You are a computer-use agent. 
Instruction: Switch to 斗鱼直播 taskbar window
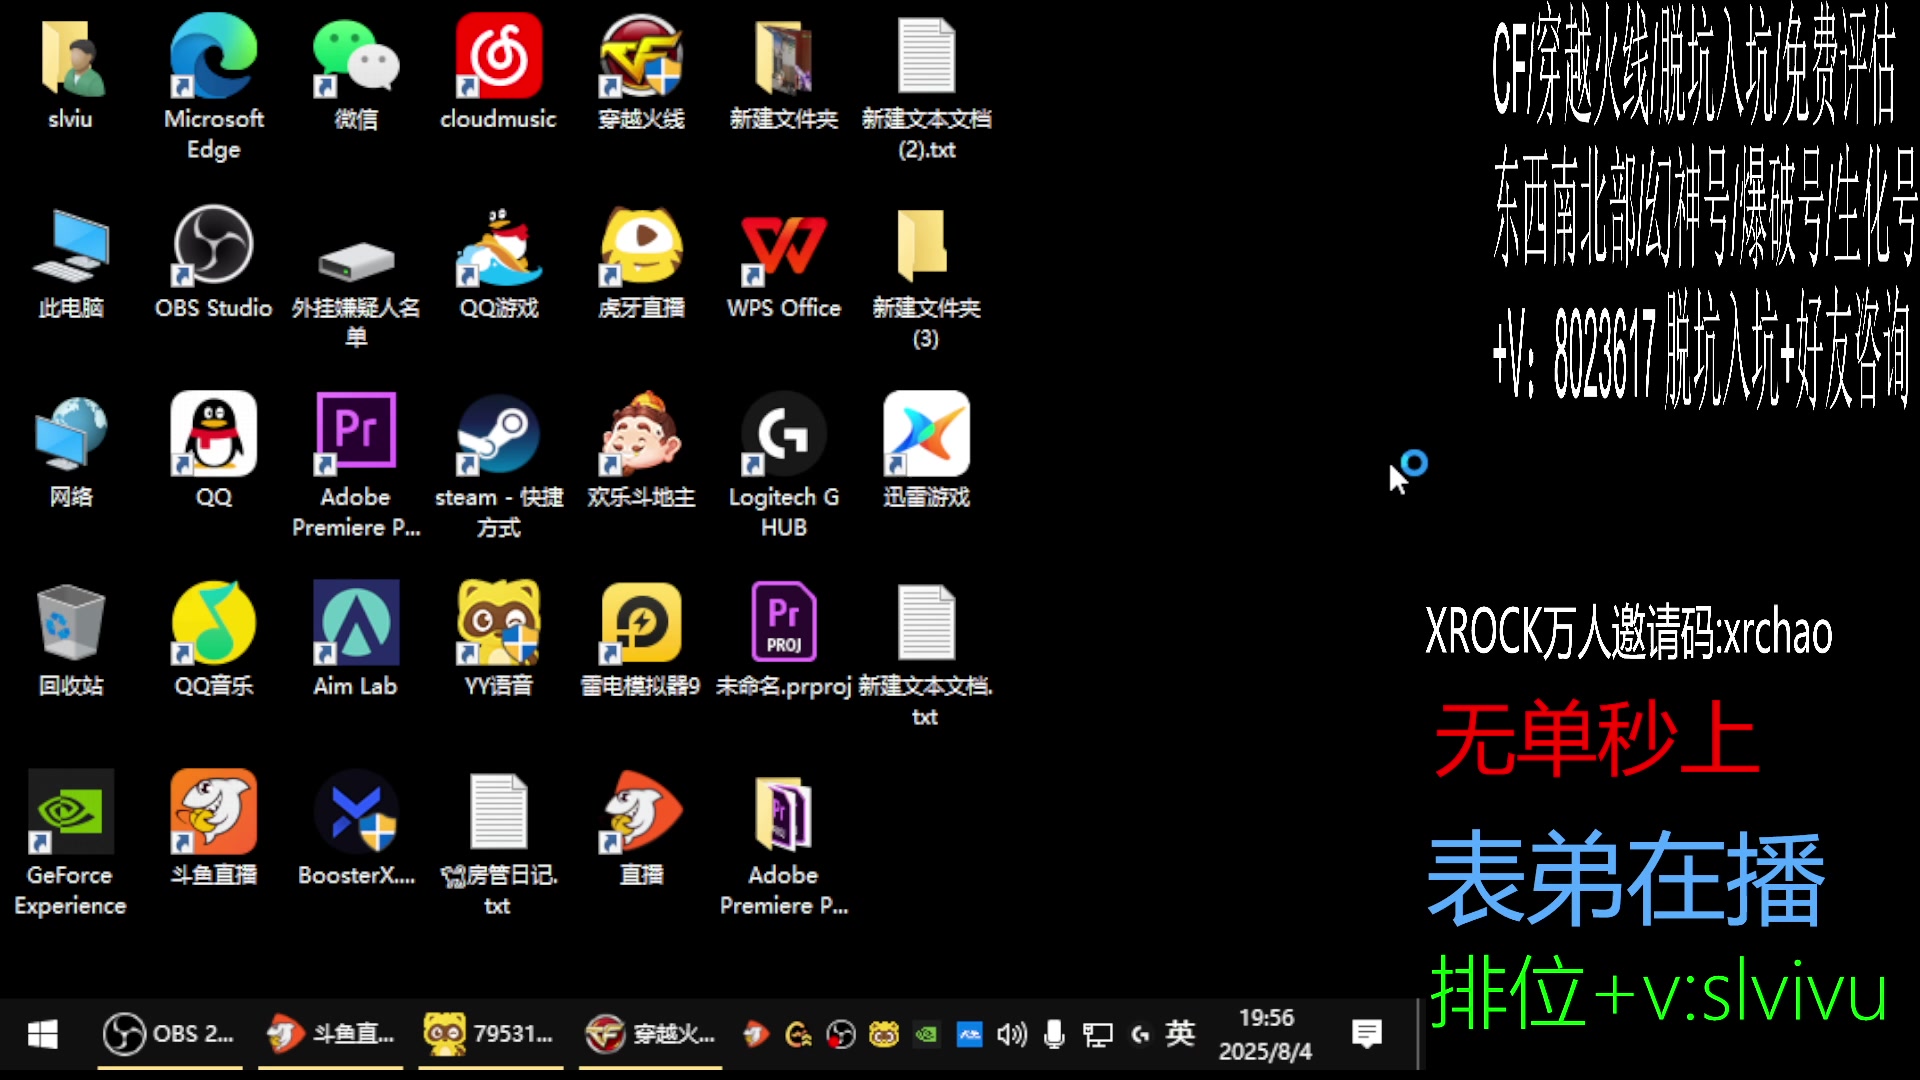[330, 1034]
